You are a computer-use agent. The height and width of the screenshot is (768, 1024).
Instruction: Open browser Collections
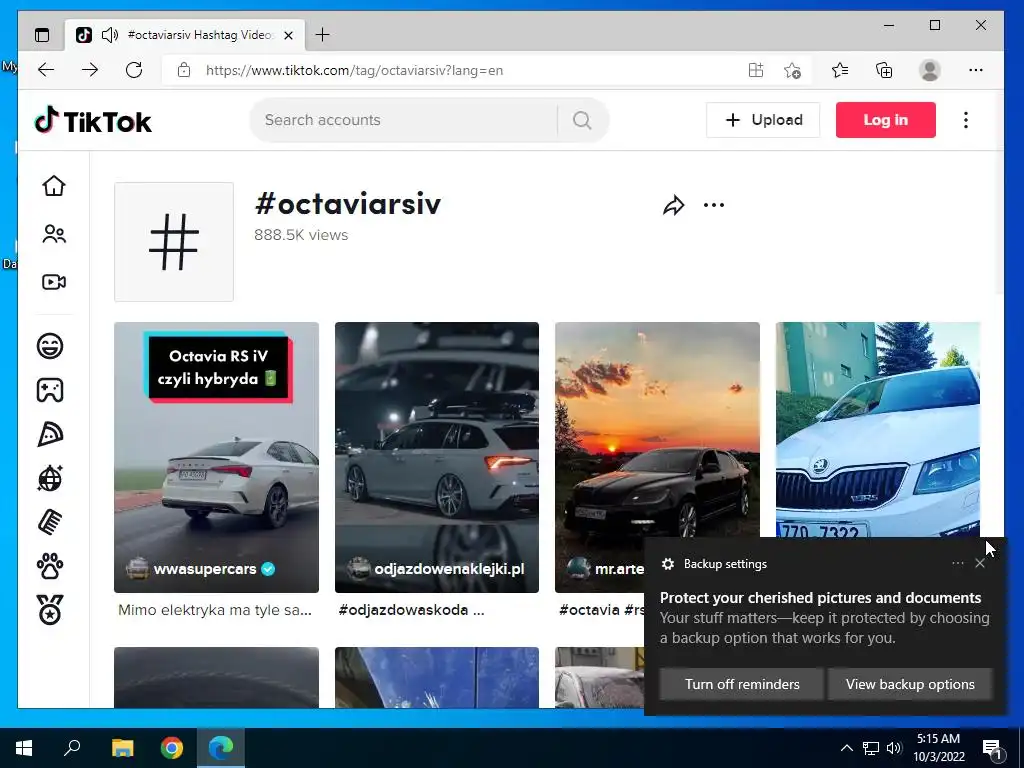884,70
